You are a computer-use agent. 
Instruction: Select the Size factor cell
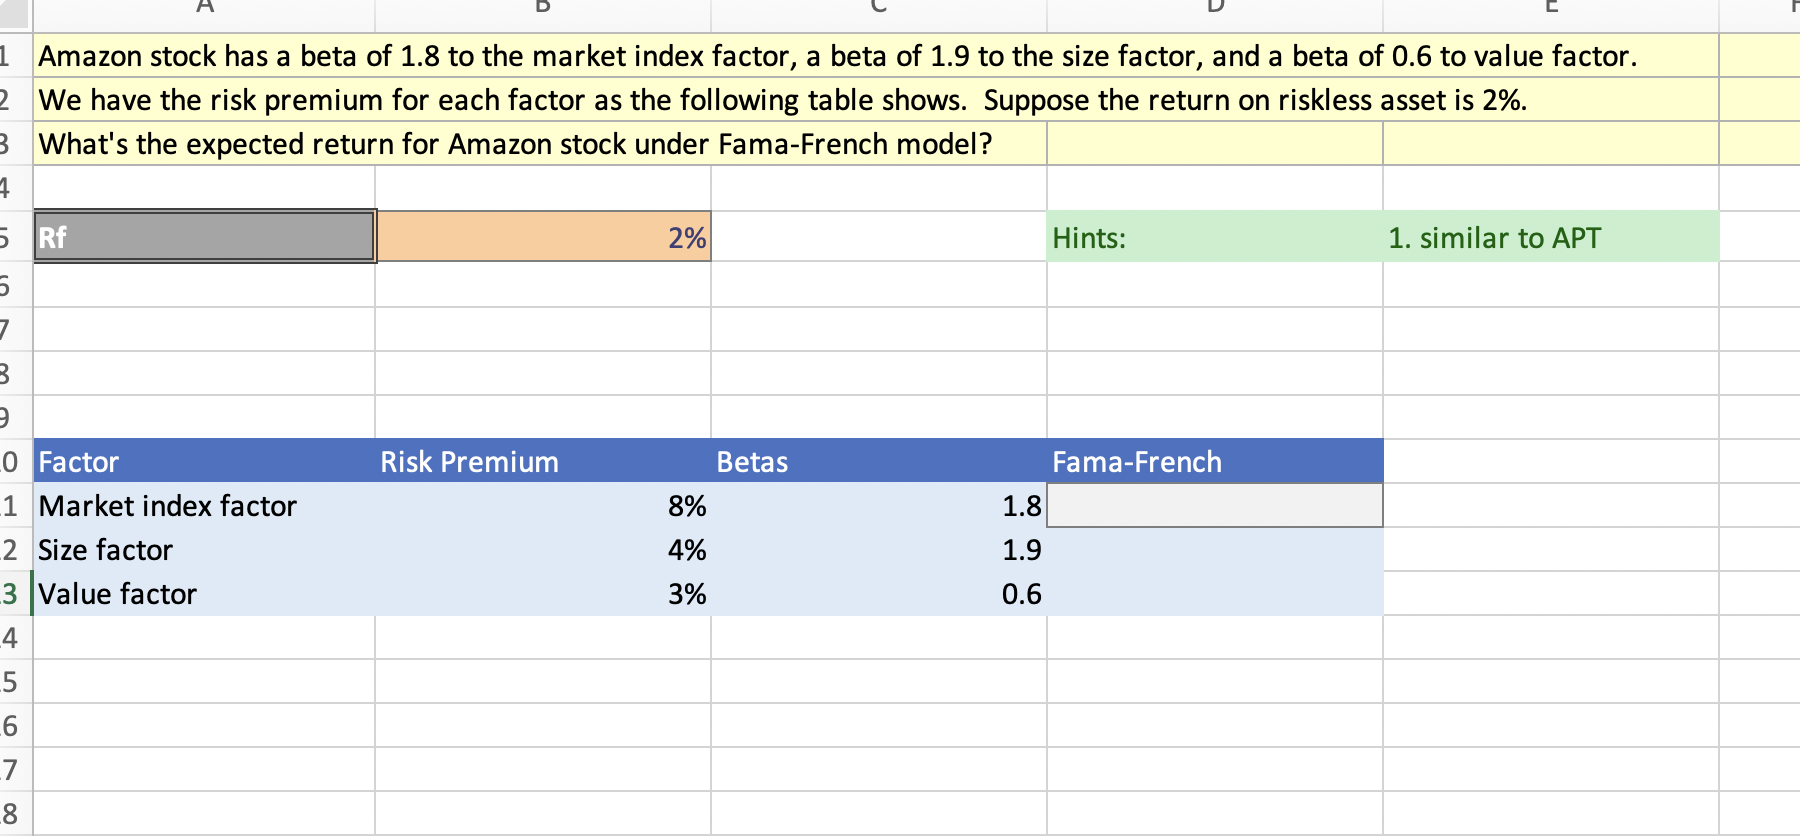[205, 550]
